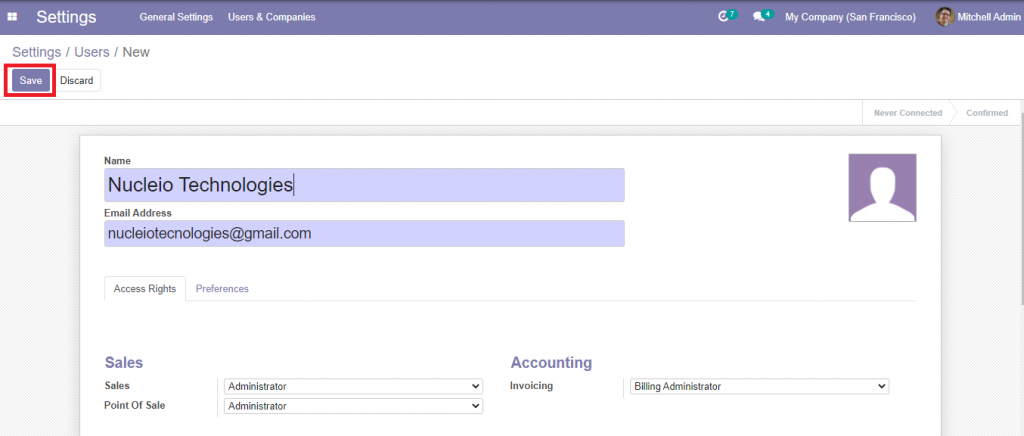Click the user profile photo placeholder
The image size is (1024, 436).
coord(882,188)
